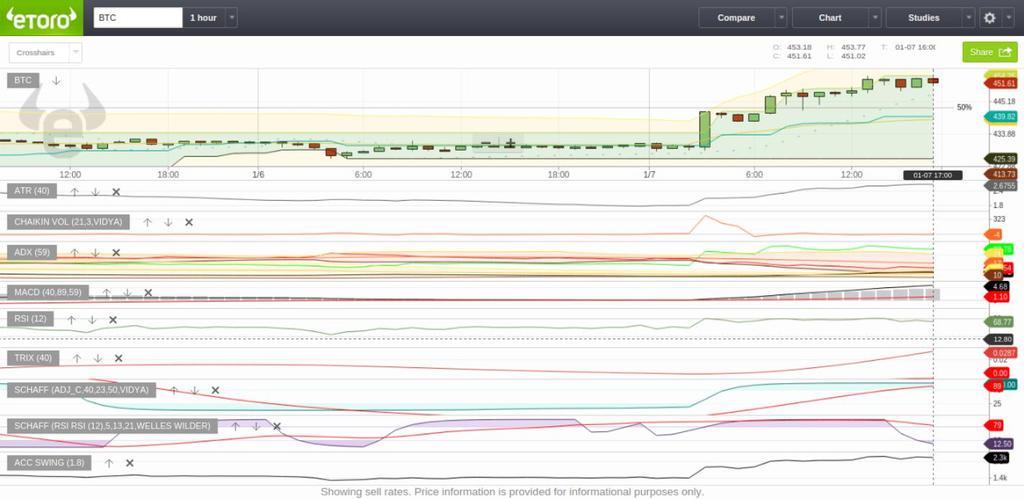Select the BTC chart panel label

23,80
